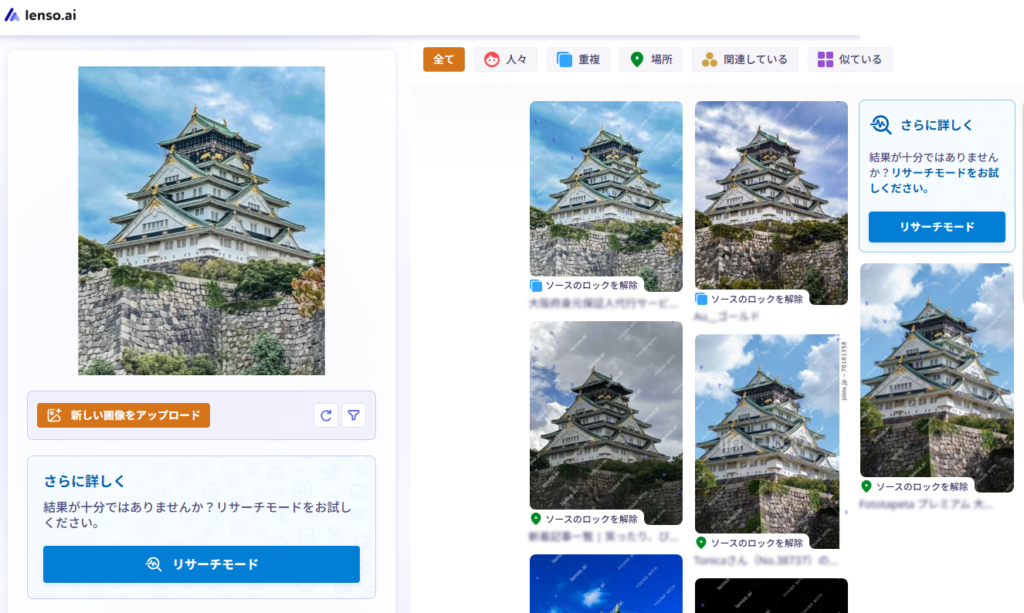
Task: Click location pin under the rightmost castle result
Action: [x=866, y=486]
